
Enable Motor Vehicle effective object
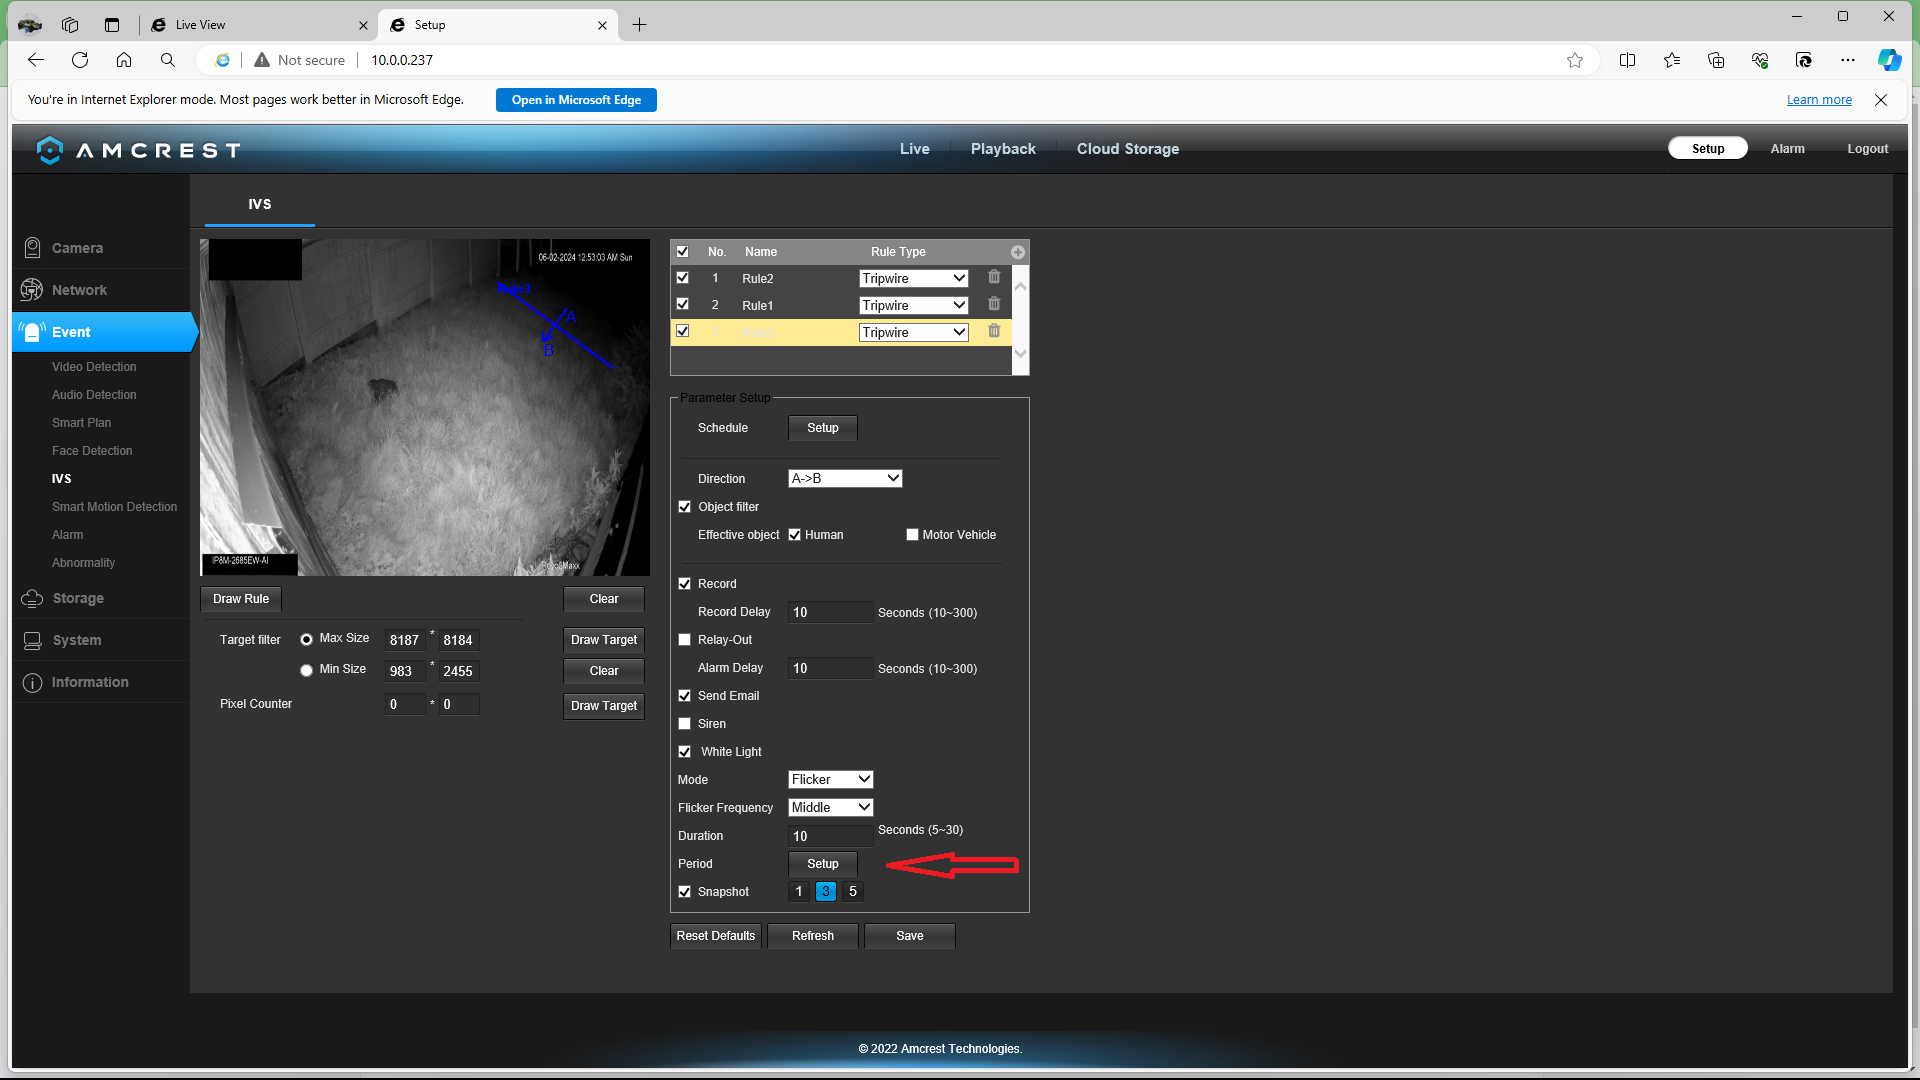pyautogui.click(x=912, y=535)
